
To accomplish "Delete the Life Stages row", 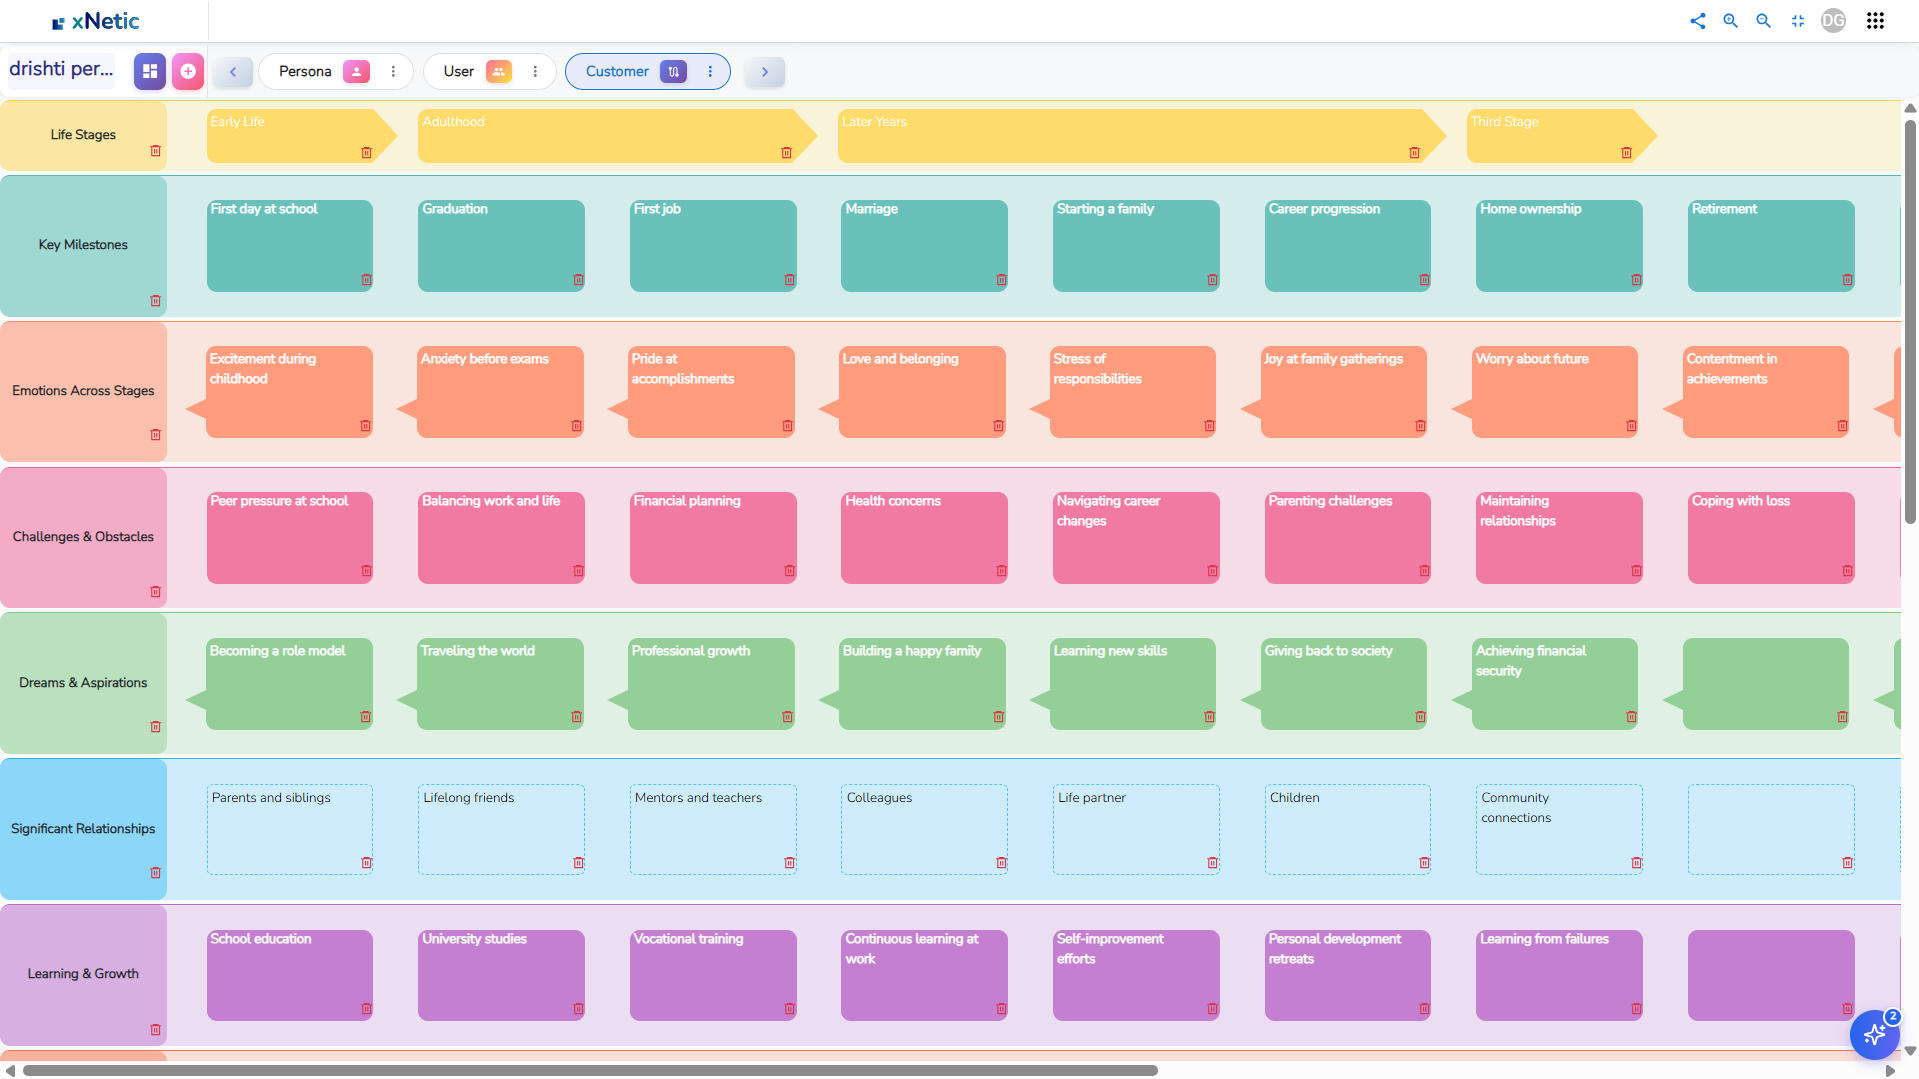I will click(x=156, y=151).
